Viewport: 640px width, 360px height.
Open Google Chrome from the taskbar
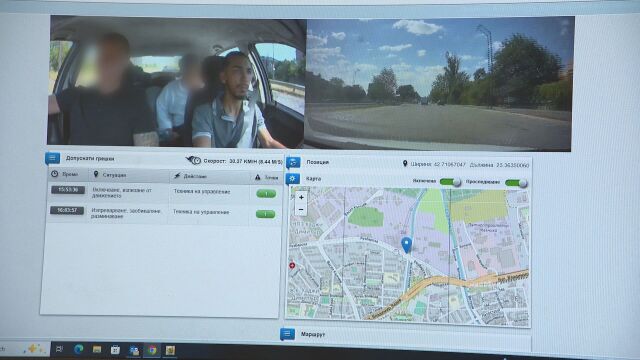(x=152, y=350)
